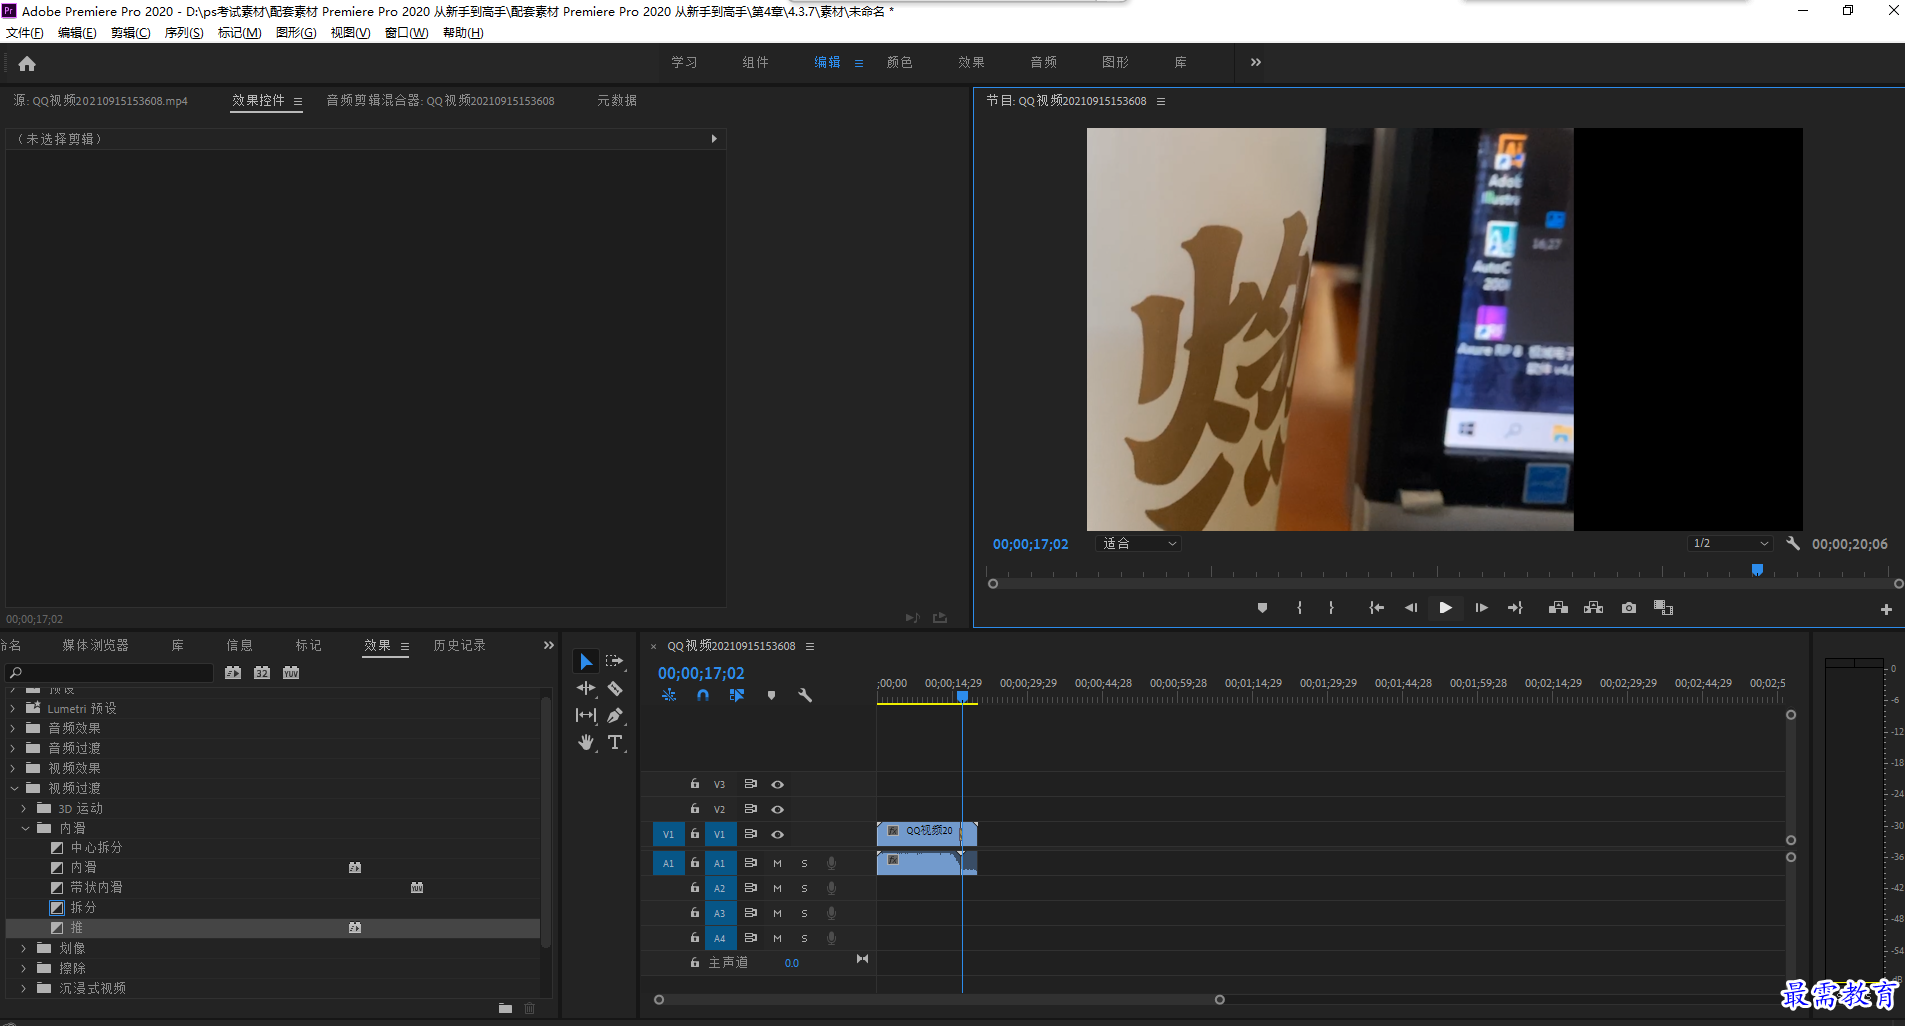Image resolution: width=1905 pixels, height=1026 pixels.
Task: Go to In point
Action: point(1376,608)
